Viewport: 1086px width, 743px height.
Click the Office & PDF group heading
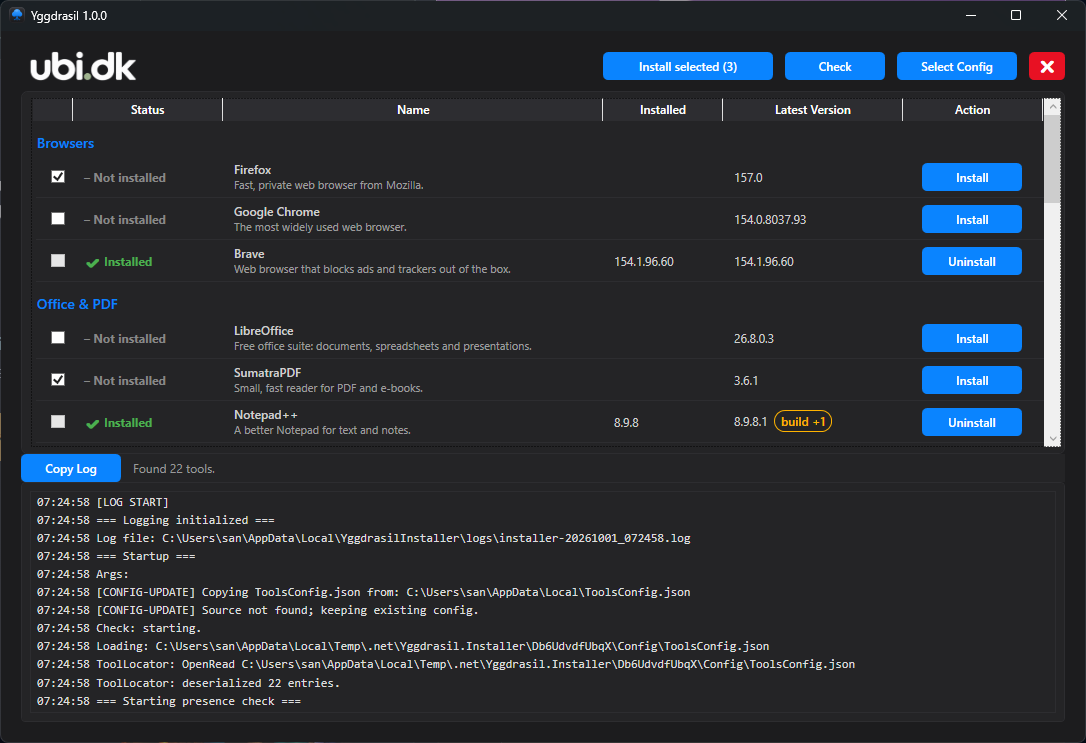point(77,304)
